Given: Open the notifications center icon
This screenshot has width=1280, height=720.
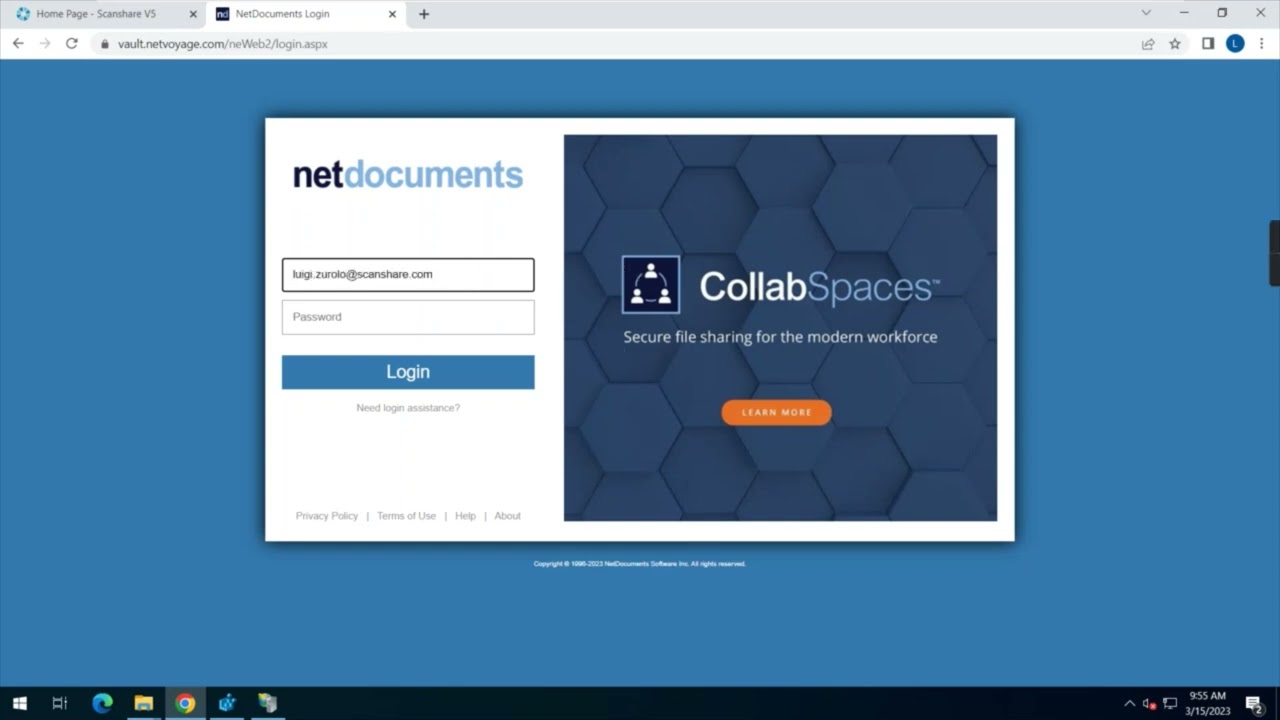Looking at the screenshot, I should [x=1254, y=704].
